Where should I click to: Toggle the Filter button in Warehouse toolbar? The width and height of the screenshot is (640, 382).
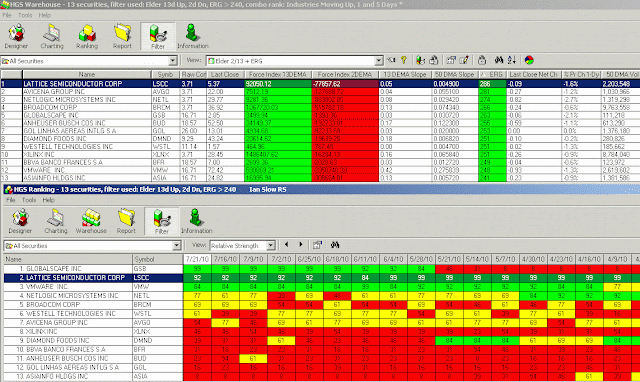[x=158, y=36]
